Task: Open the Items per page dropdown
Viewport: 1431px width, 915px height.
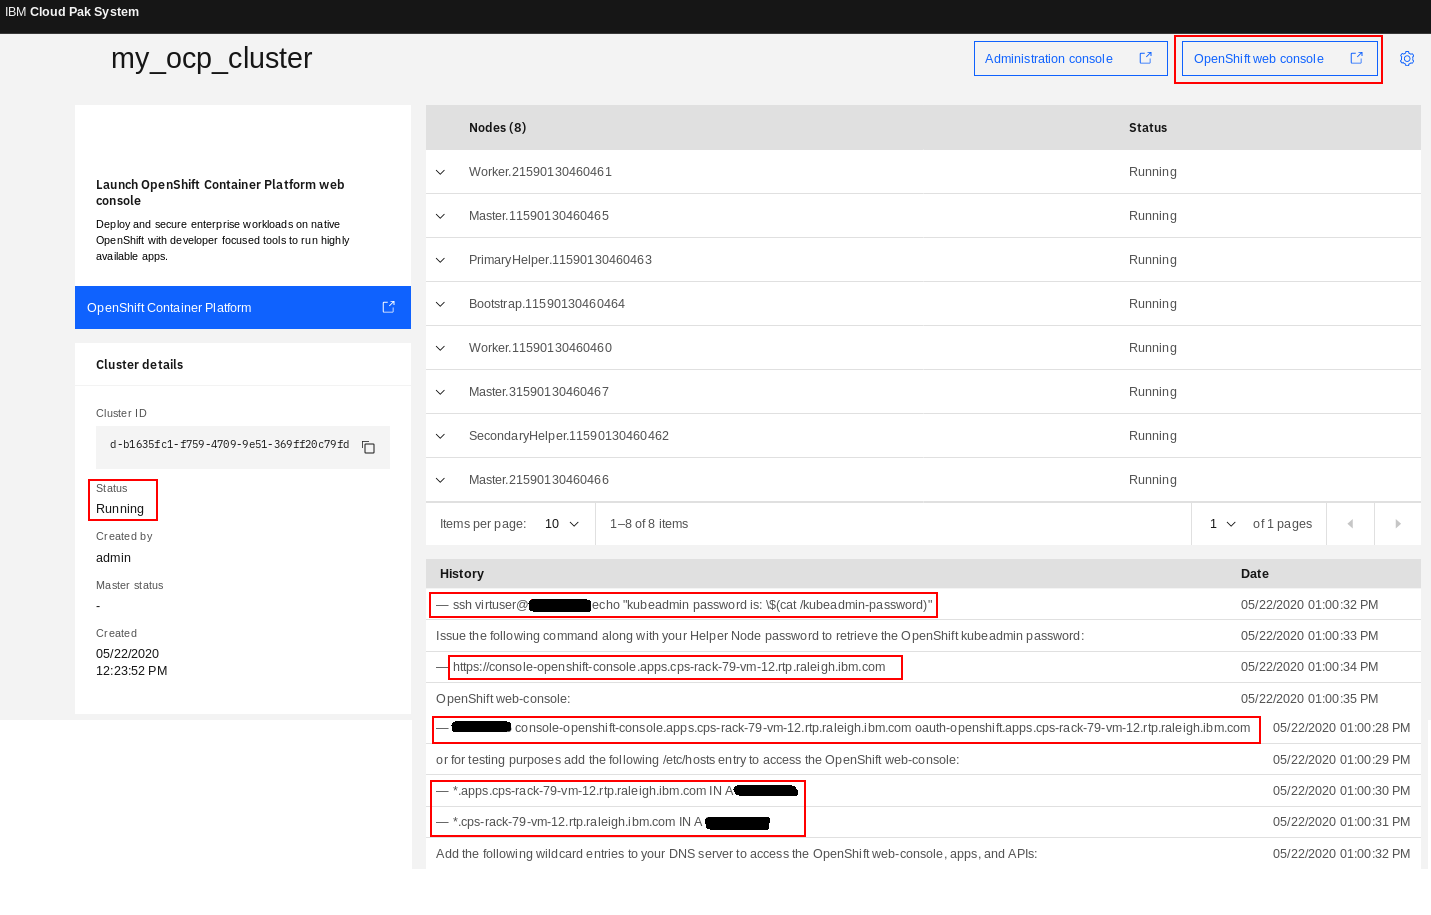Action: pyautogui.click(x=562, y=524)
